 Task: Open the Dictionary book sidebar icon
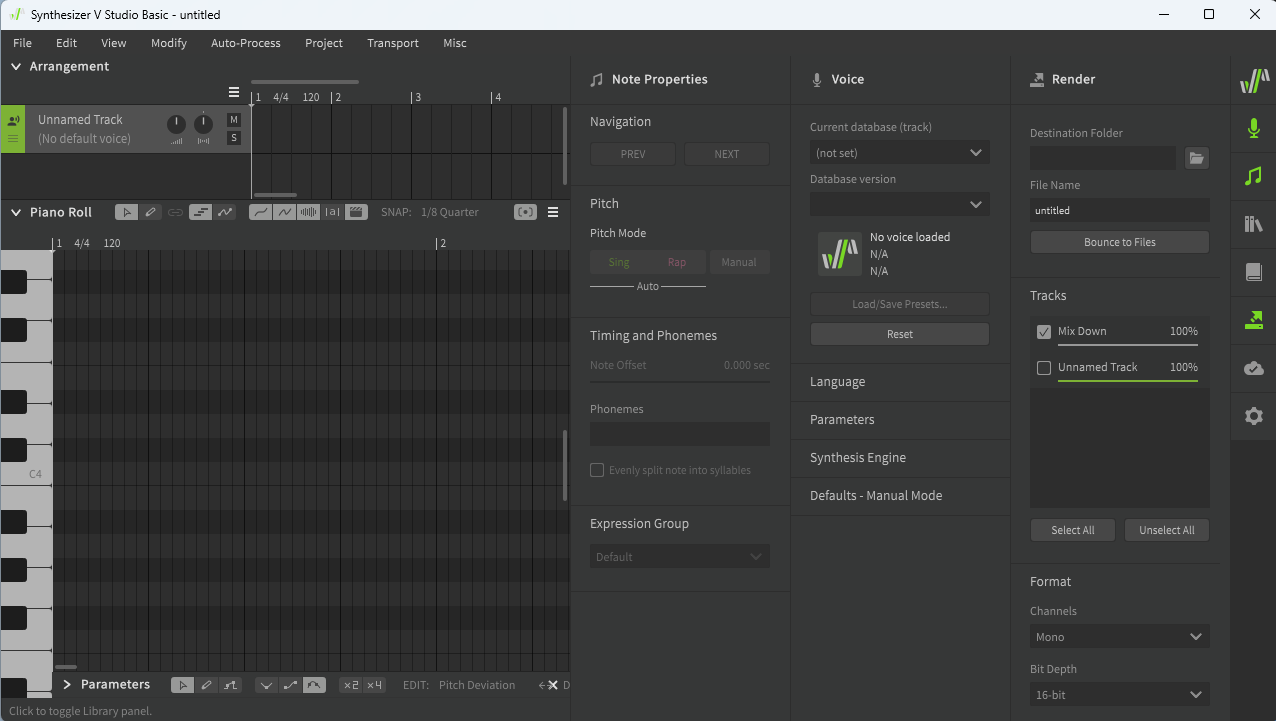[x=1254, y=272]
